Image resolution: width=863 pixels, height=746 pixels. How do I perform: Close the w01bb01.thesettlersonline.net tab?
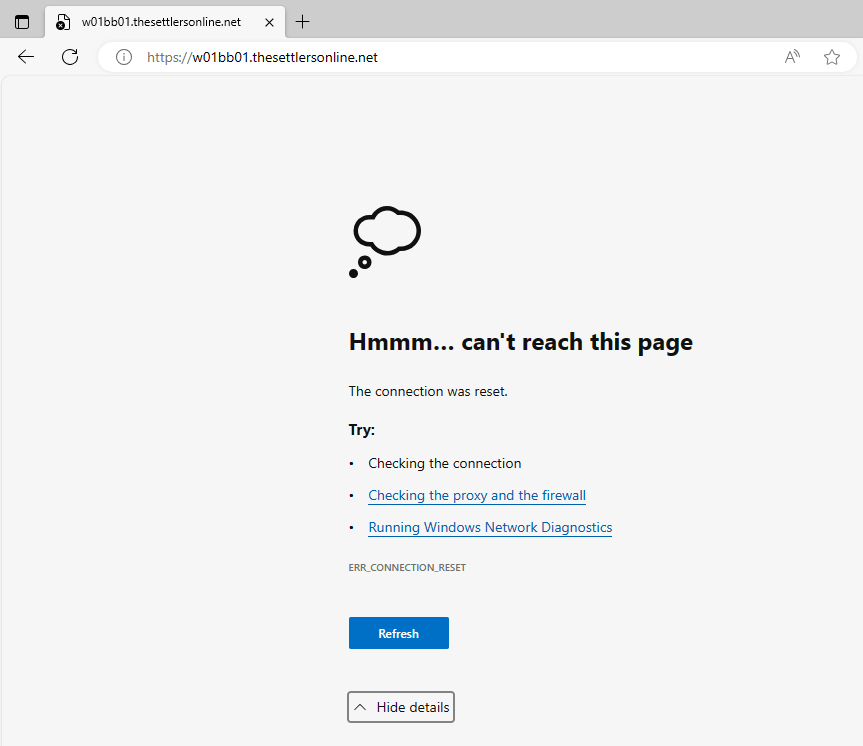(x=269, y=23)
